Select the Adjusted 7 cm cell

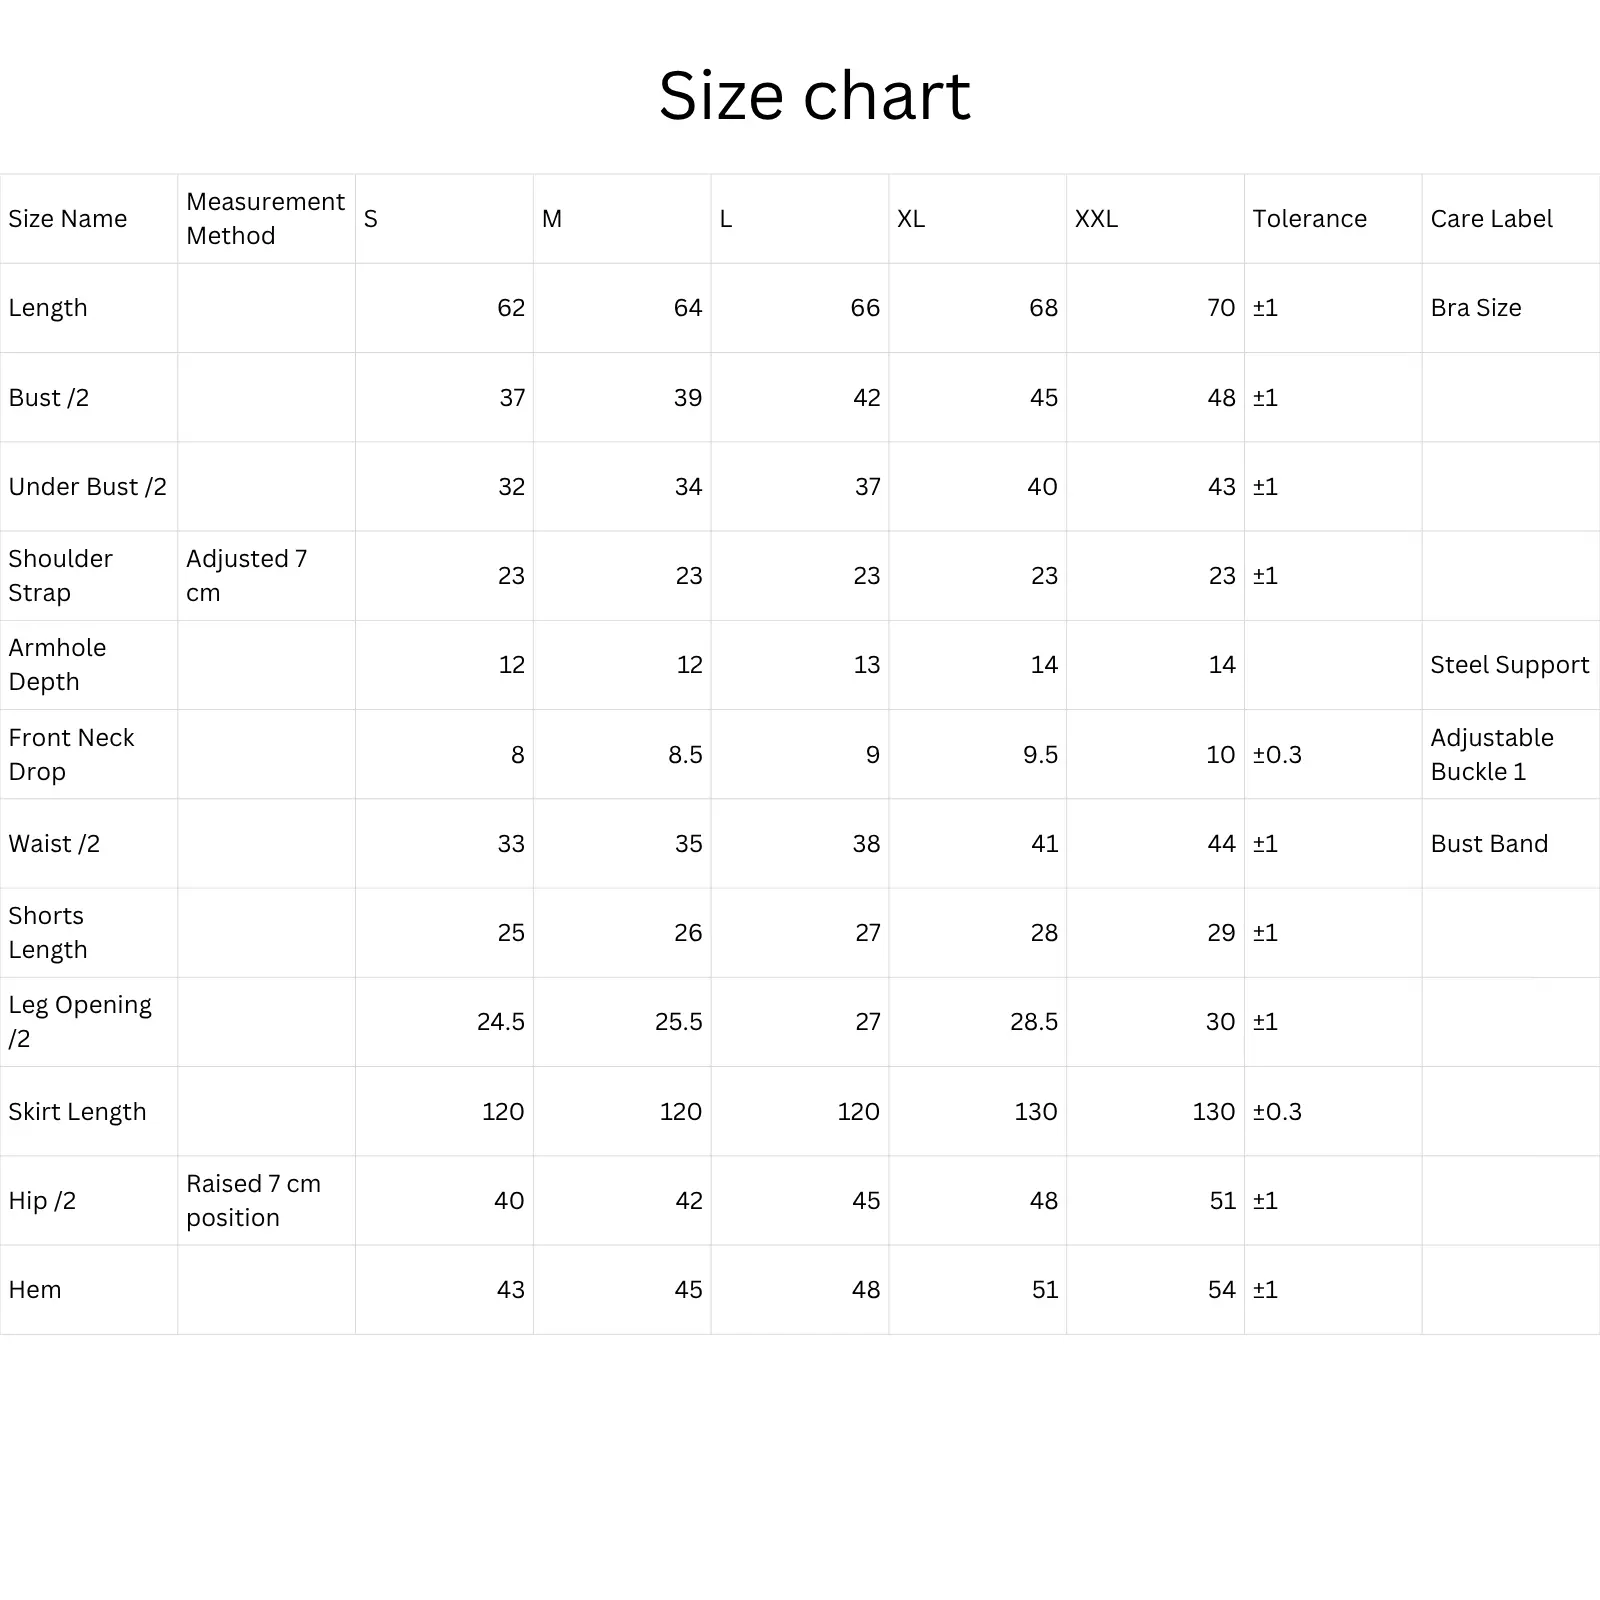tap(246, 576)
